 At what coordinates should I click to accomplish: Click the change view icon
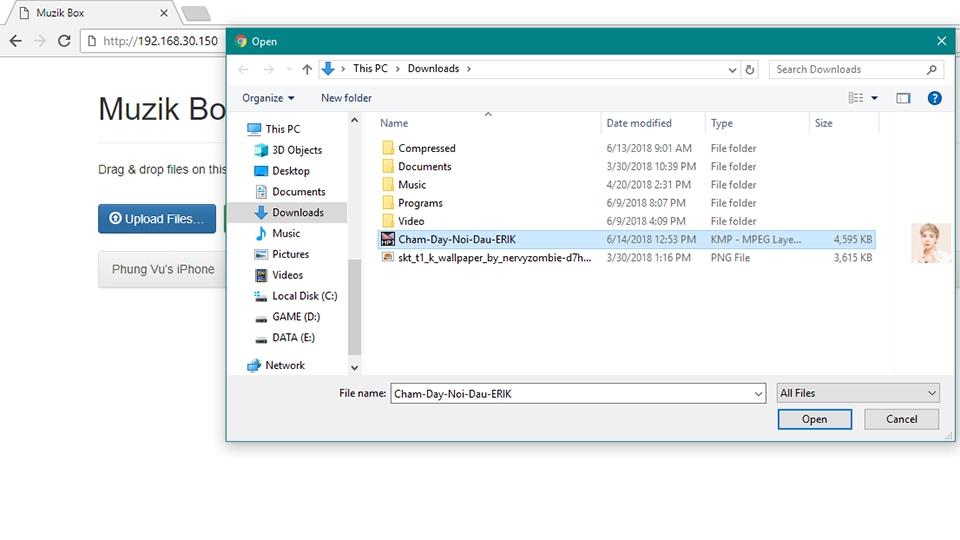pos(856,98)
